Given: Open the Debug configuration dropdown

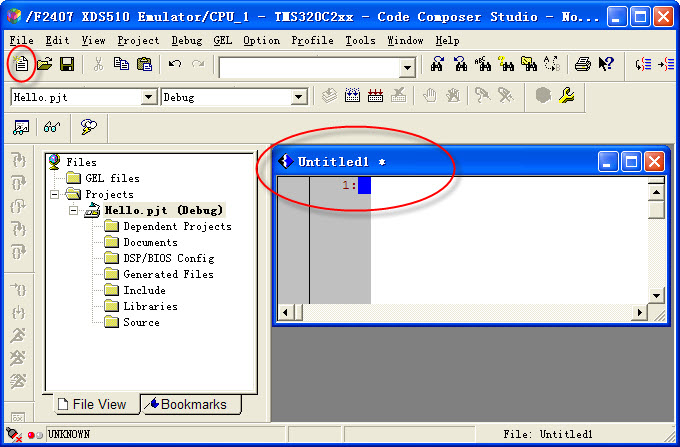Looking at the screenshot, I should coord(298,97).
